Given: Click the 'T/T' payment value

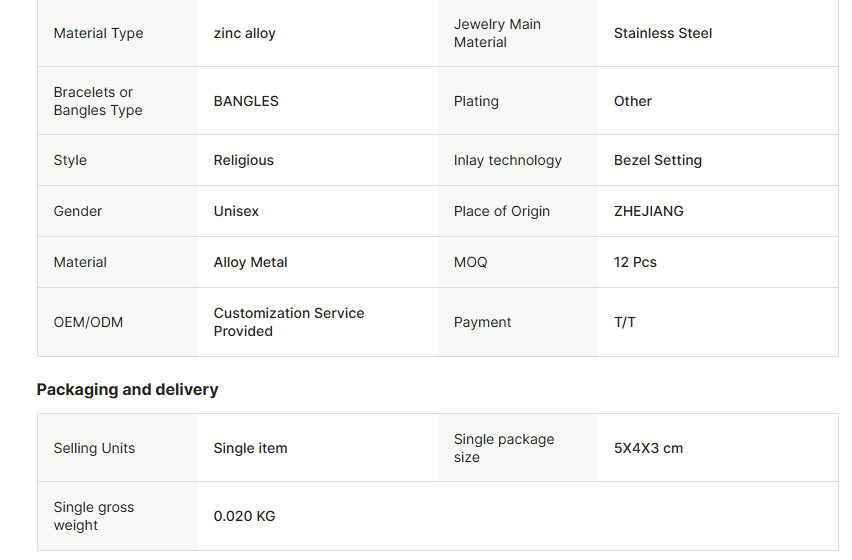Looking at the screenshot, I should point(625,322).
